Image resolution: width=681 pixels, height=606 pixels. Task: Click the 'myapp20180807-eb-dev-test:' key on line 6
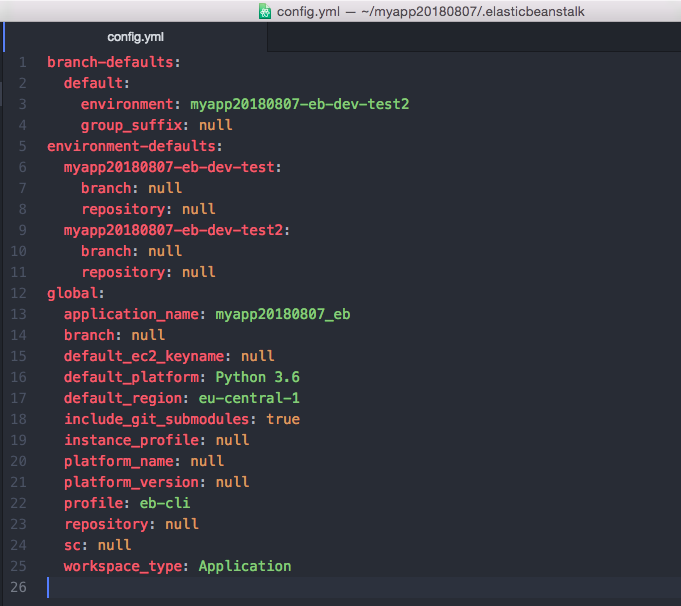[172, 167]
